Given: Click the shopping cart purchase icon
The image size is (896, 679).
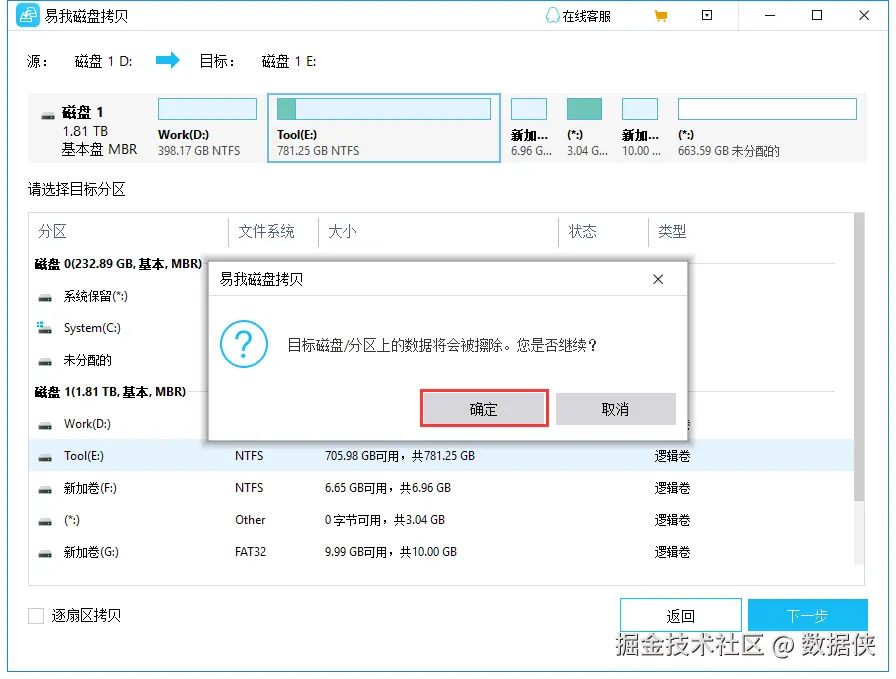Looking at the screenshot, I should point(660,15).
